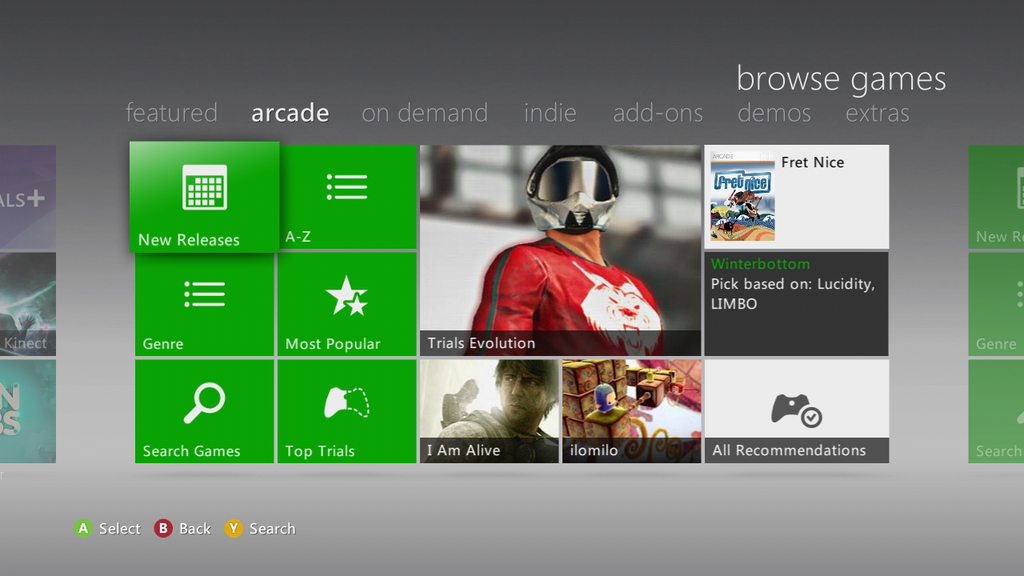Switch to the on demand tab
This screenshot has width=1024, height=576.
[424, 113]
